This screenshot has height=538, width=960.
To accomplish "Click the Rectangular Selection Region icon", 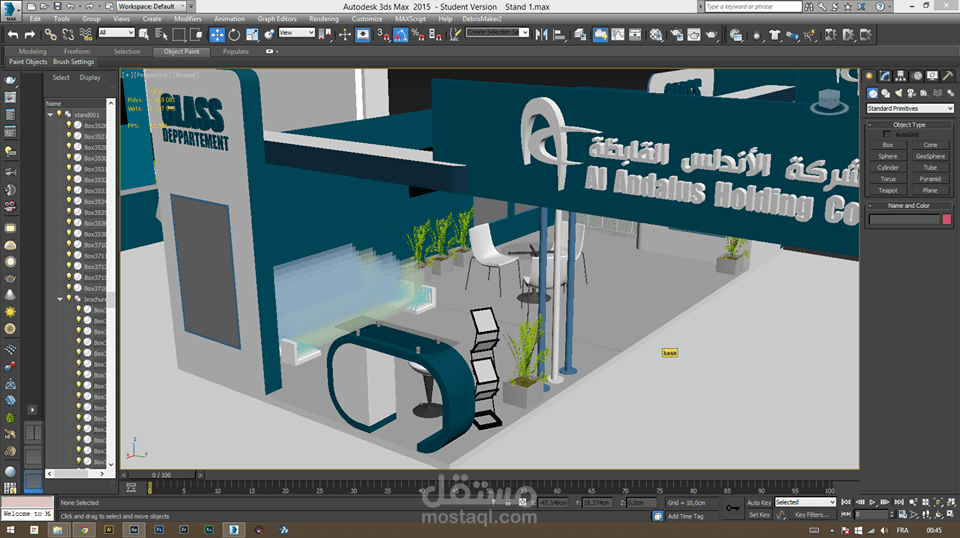I will [179, 35].
